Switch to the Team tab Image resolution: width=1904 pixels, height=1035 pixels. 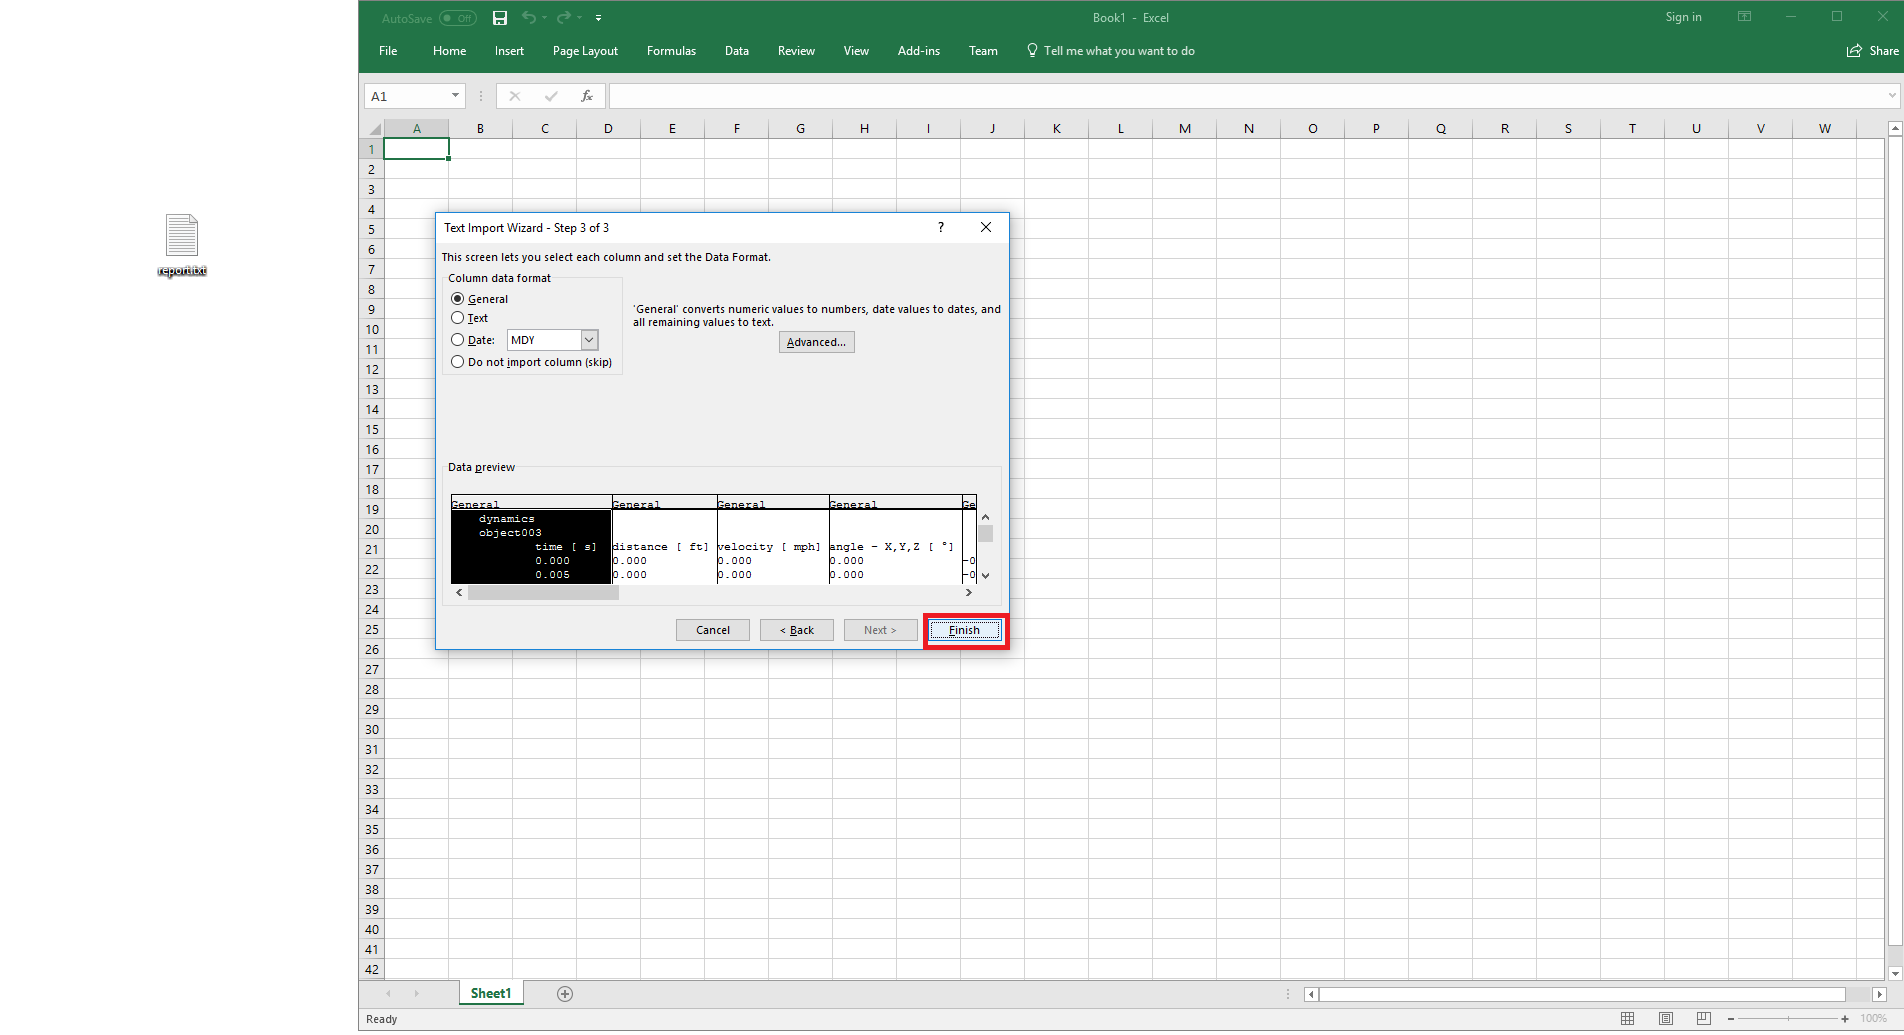[x=983, y=51]
